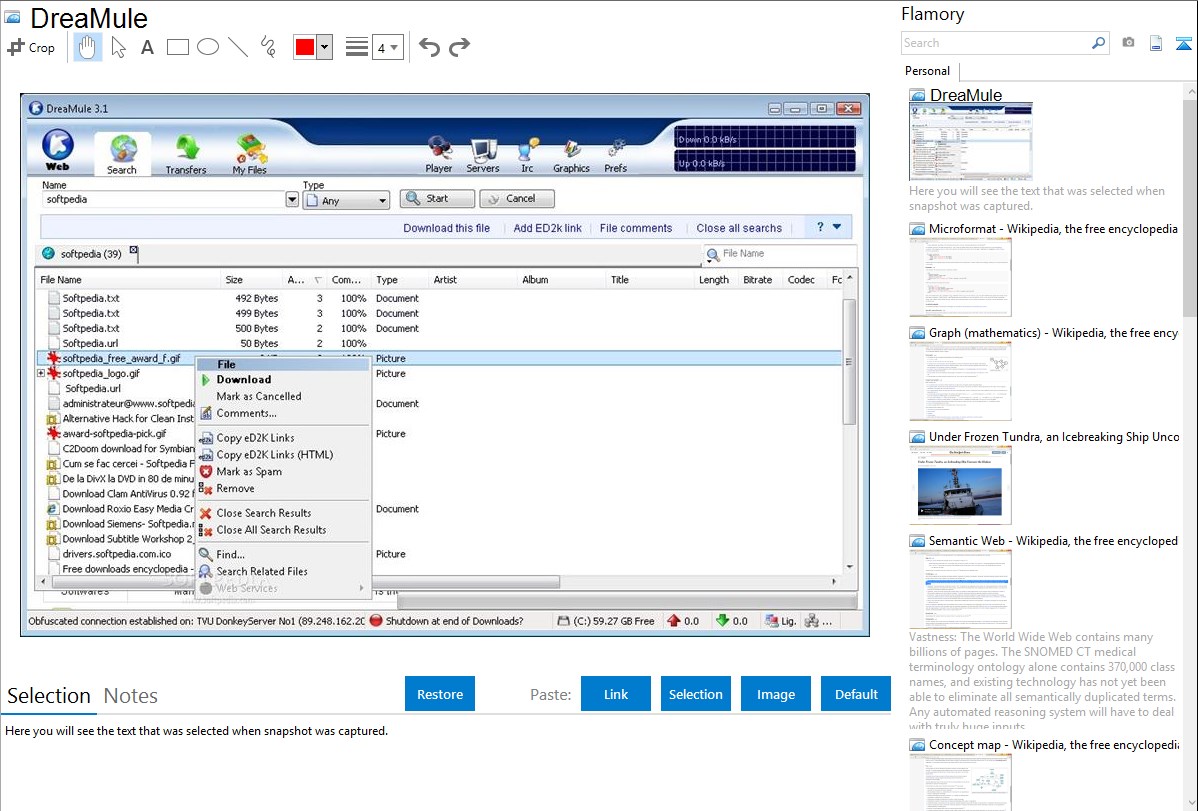Open the color picker dropdown arrow
The width and height of the screenshot is (1198, 811).
[324, 47]
